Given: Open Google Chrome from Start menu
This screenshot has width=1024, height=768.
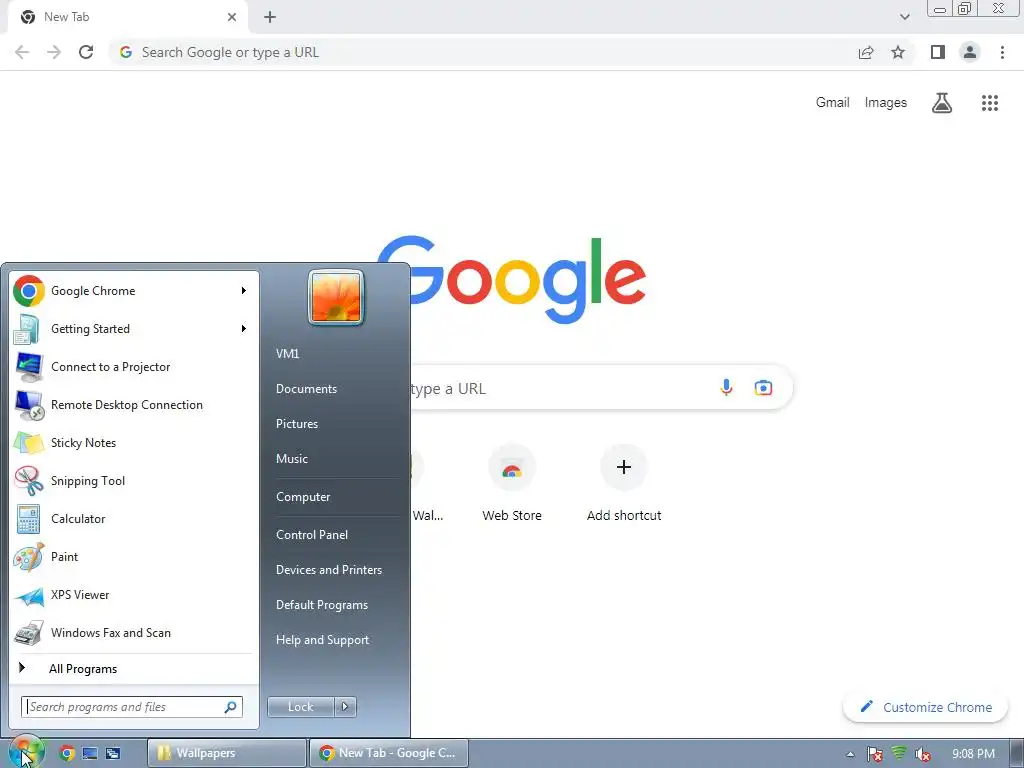Looking at the screenshot, I should pos(131,291).
